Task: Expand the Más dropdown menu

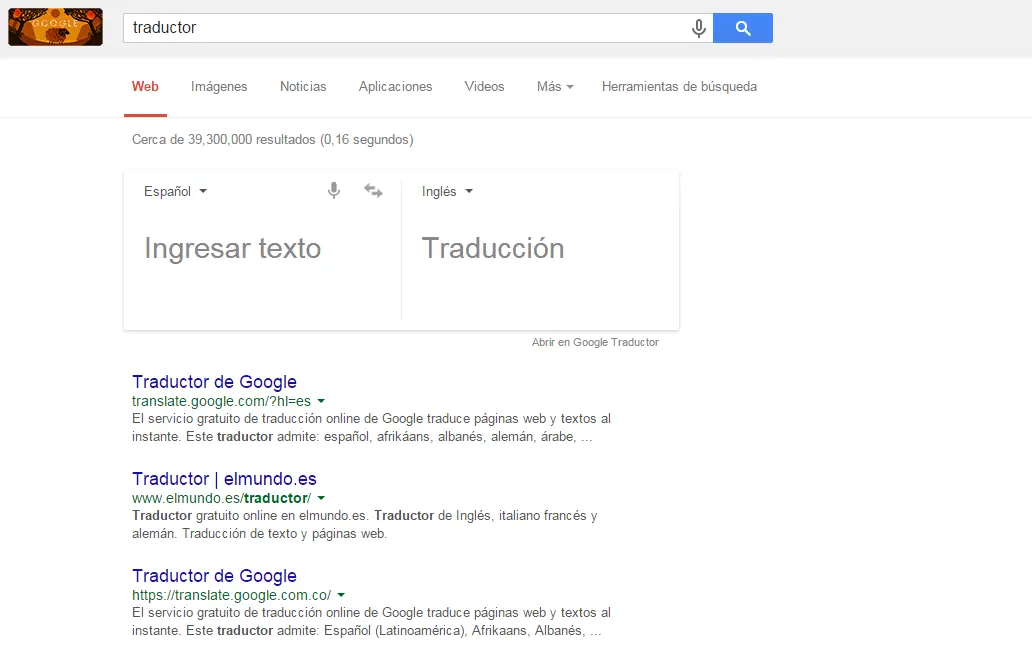Action: coord(555,86)
